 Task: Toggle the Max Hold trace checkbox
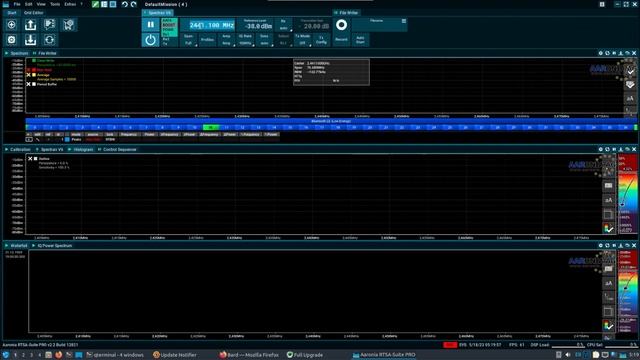click(x=34, y=70)
